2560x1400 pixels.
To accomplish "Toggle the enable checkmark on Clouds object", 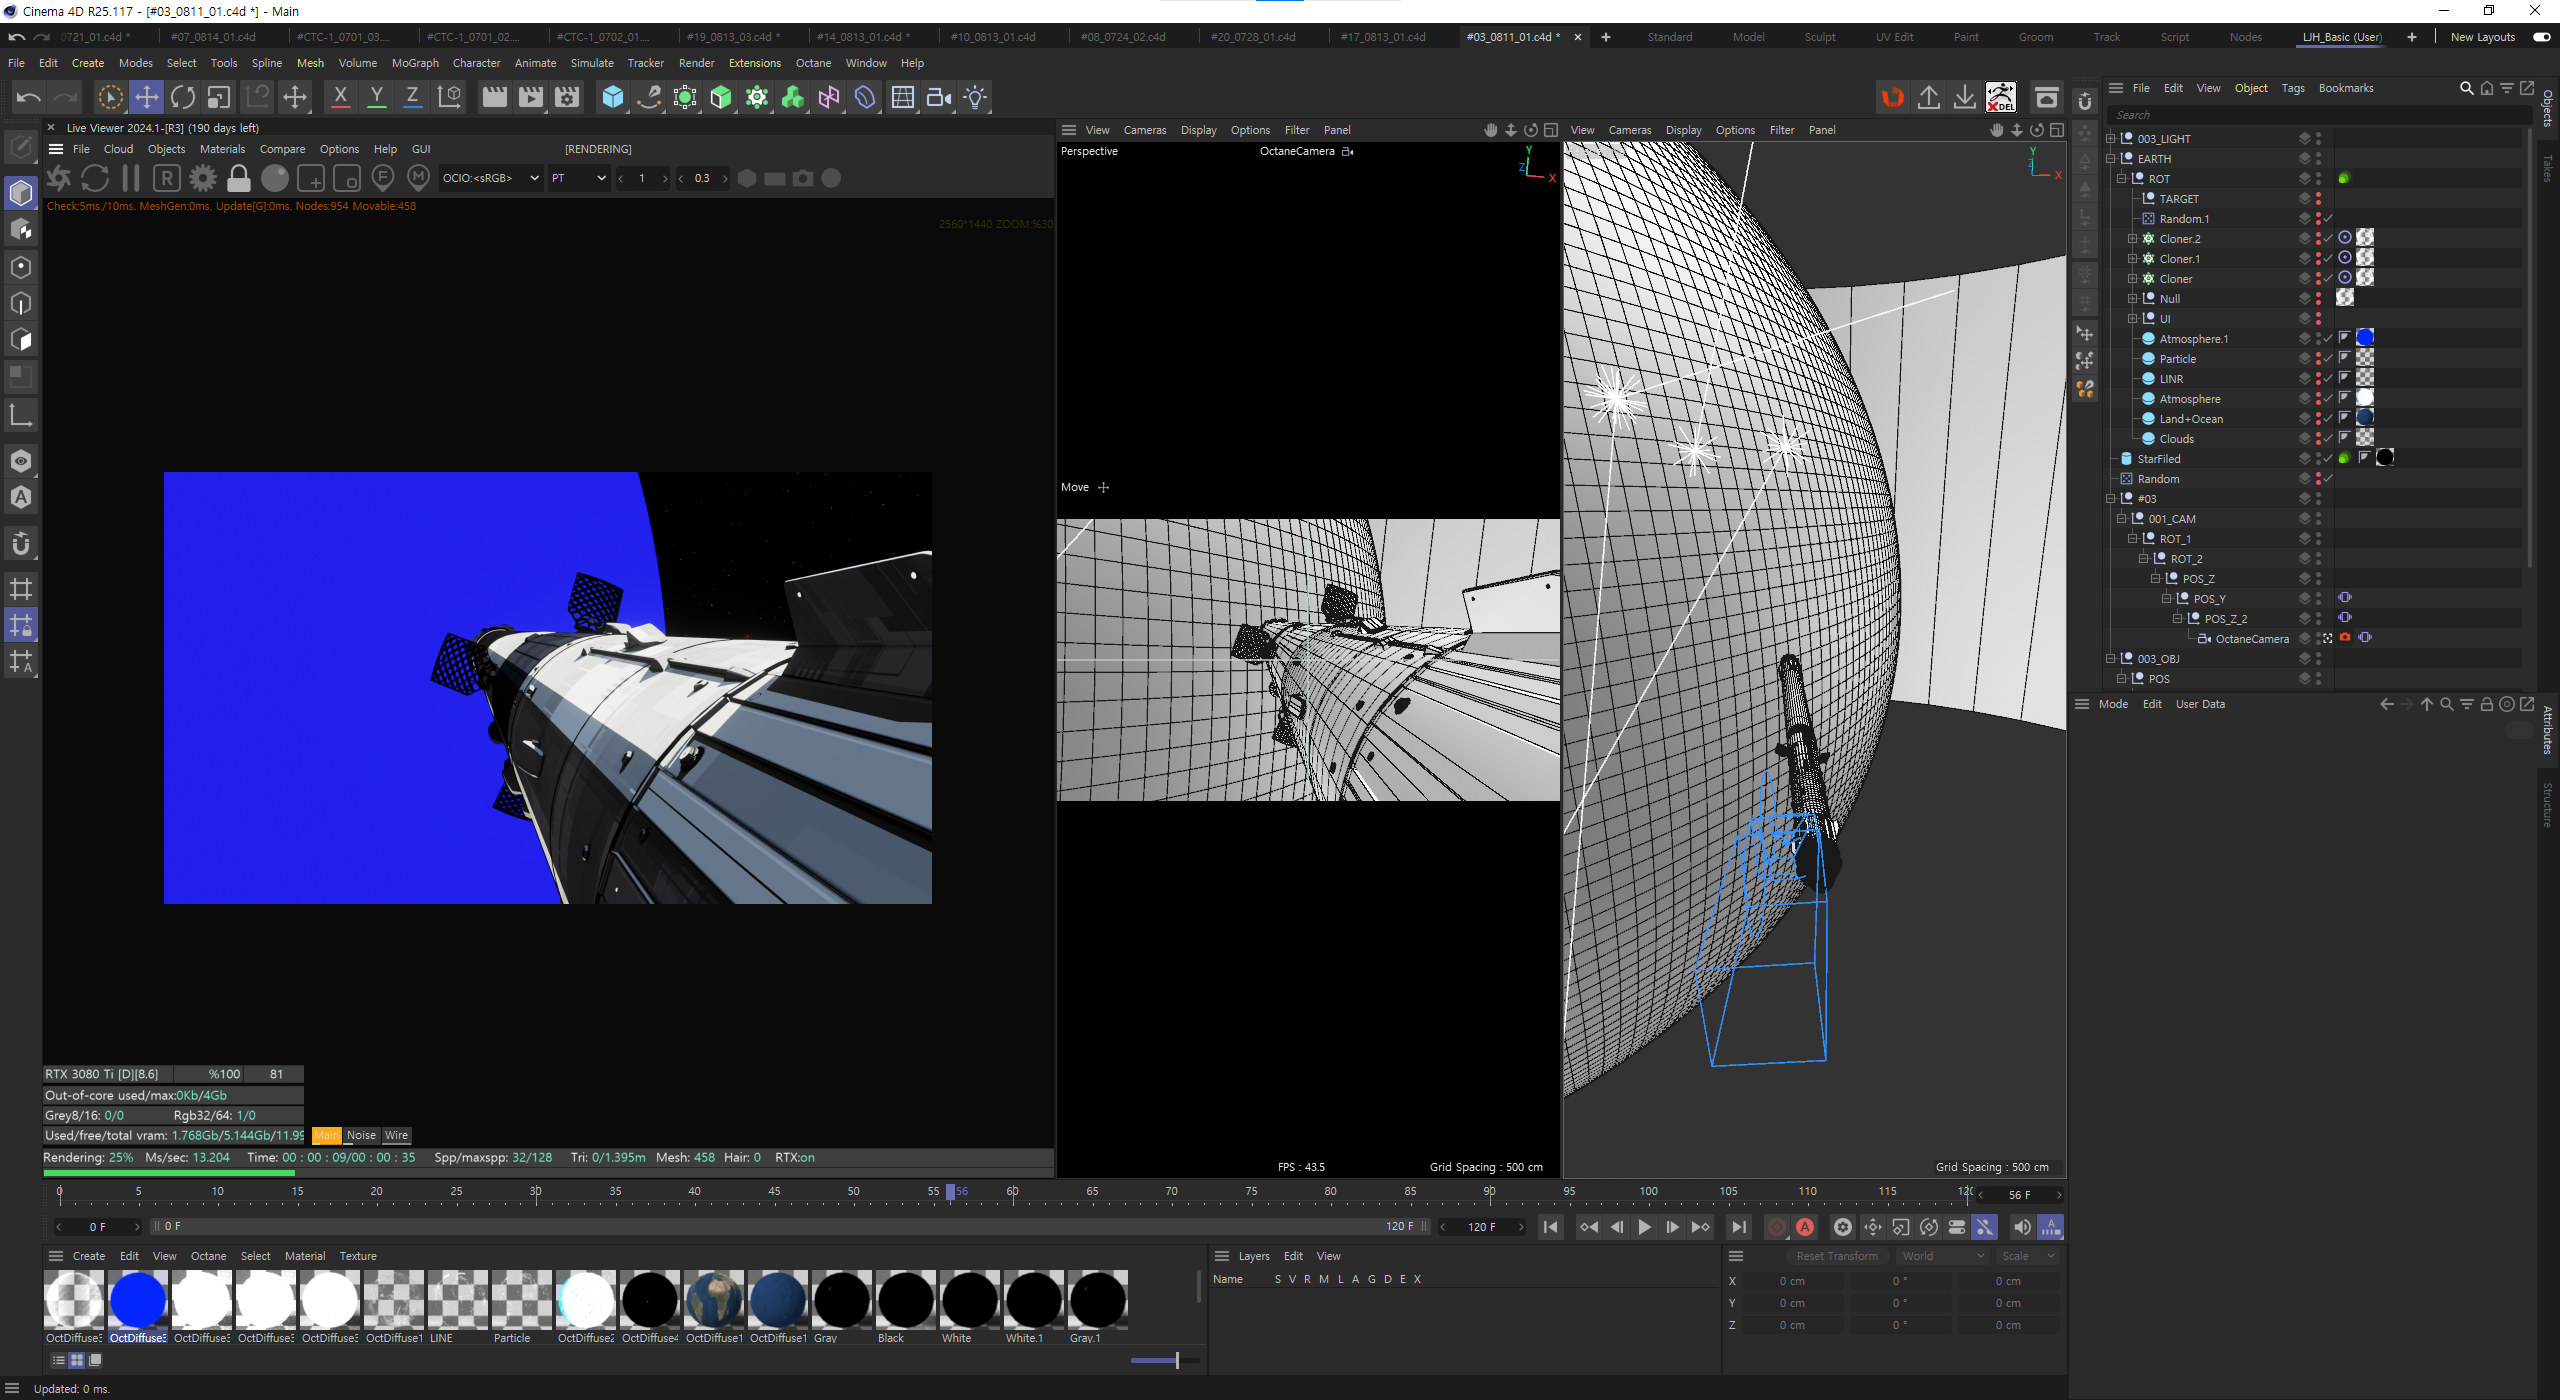I will click(2328, 439).
